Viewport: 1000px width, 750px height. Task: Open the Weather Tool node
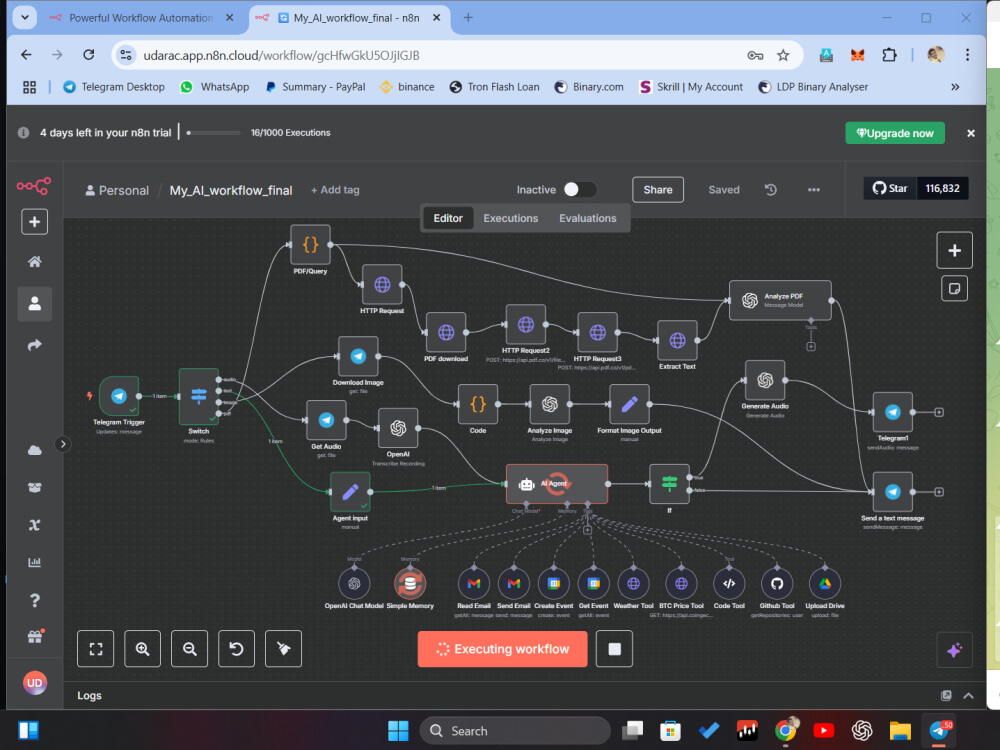[633, 584]
